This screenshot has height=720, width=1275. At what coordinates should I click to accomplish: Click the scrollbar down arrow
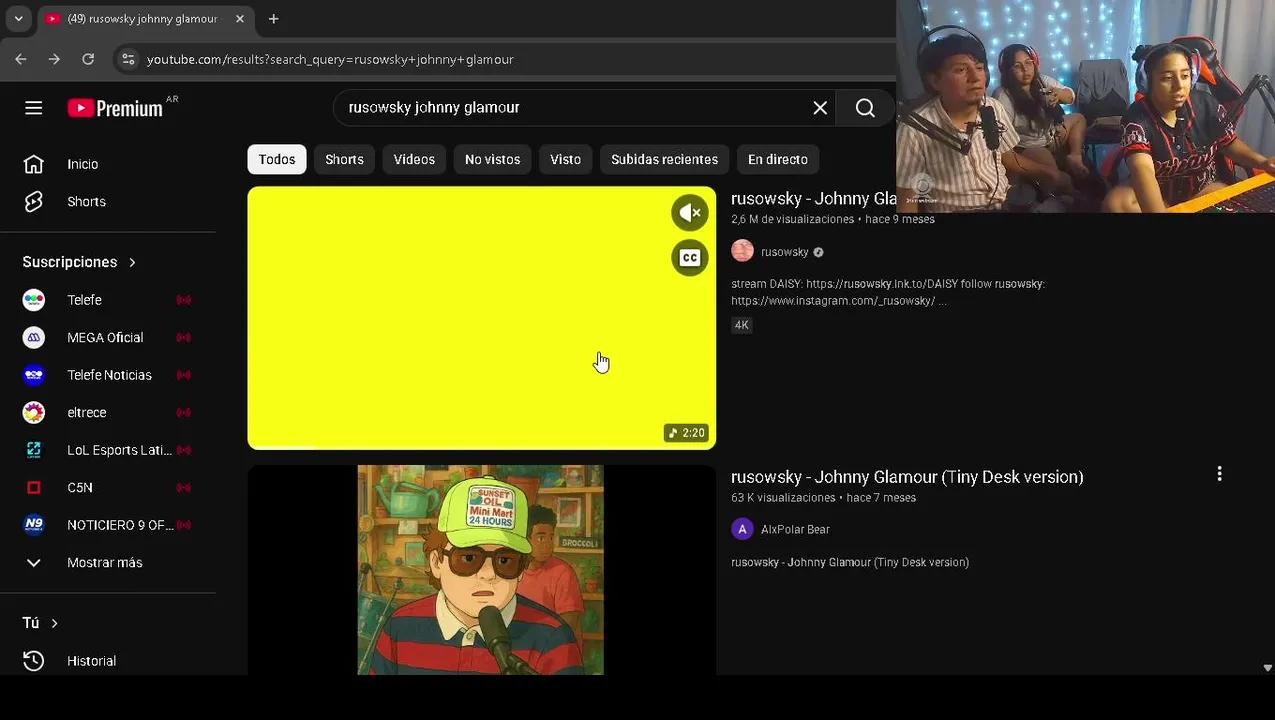tap(1267, 668)
